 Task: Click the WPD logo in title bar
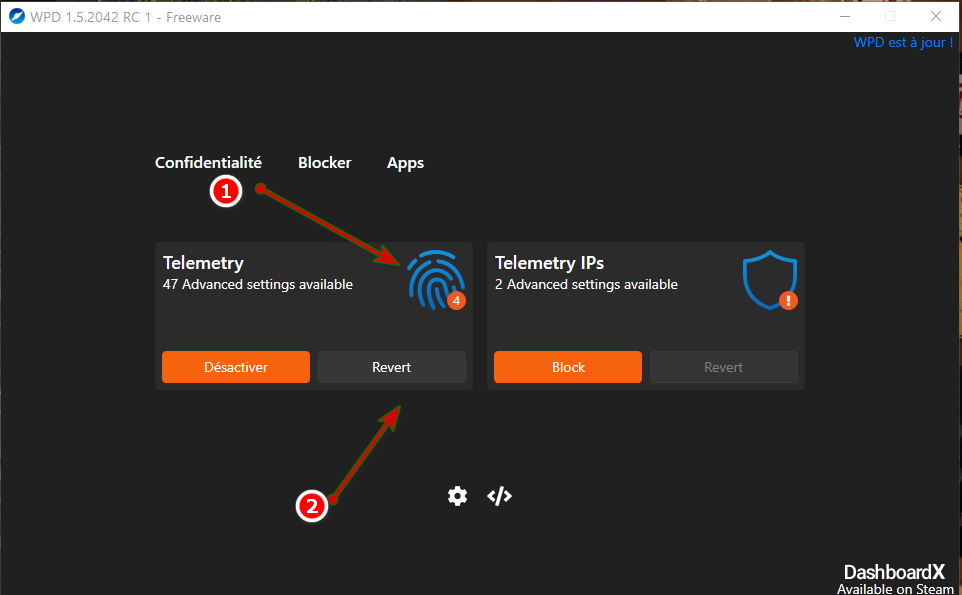click(x=16, y=16)
